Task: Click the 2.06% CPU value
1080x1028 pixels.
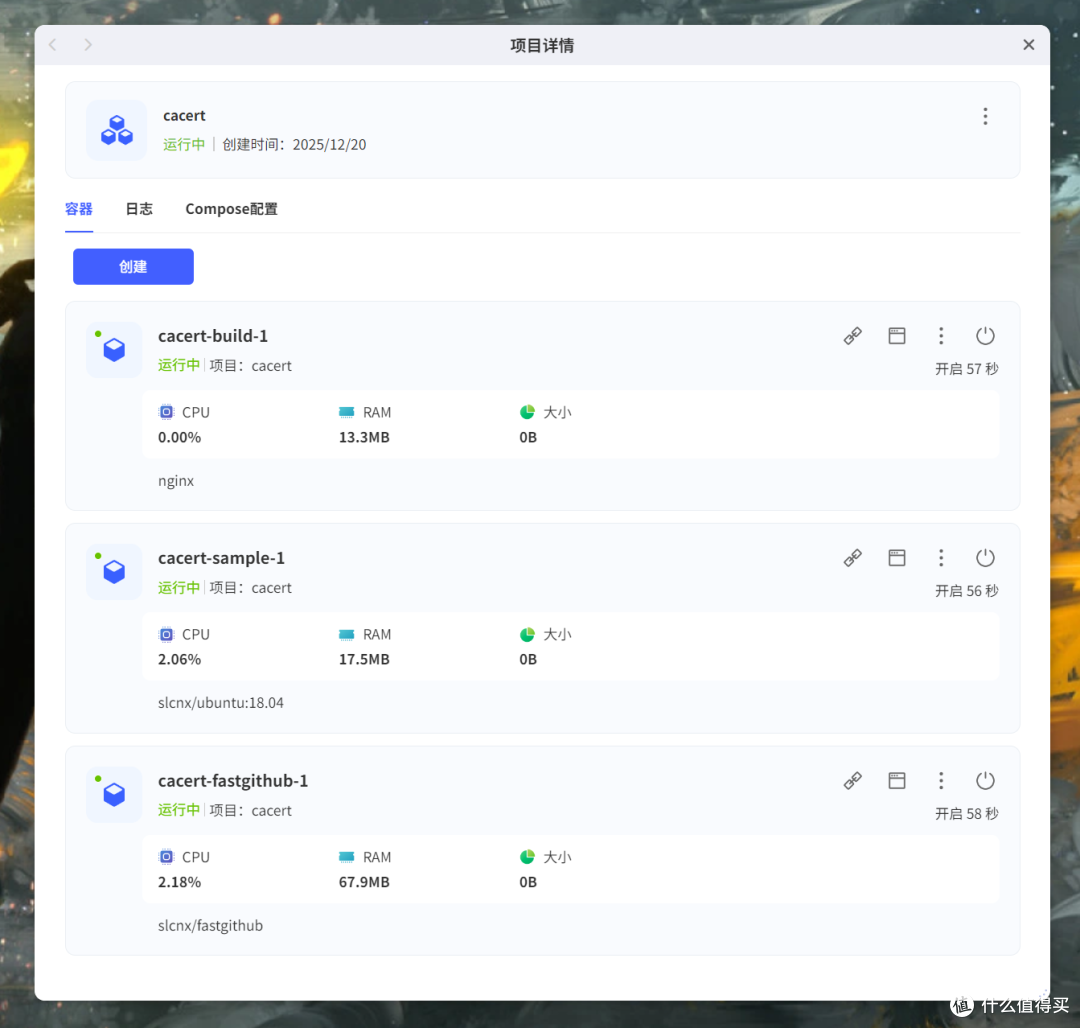Action: [x=180, y=659]
